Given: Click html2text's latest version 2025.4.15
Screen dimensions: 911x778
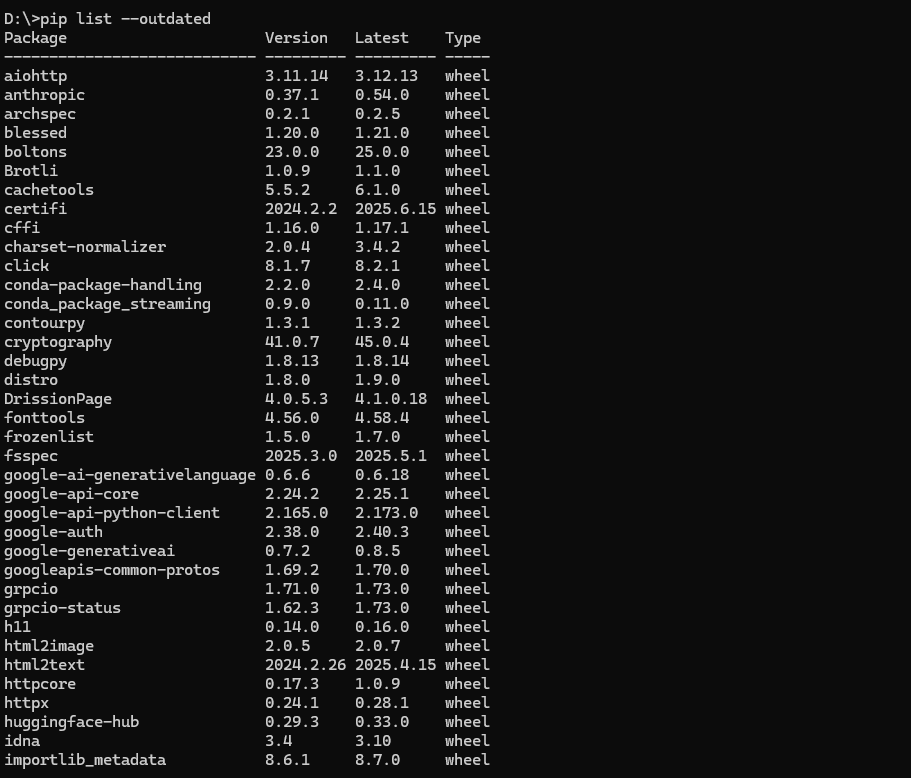Looking at the screenshot, I should coord(396,665).
